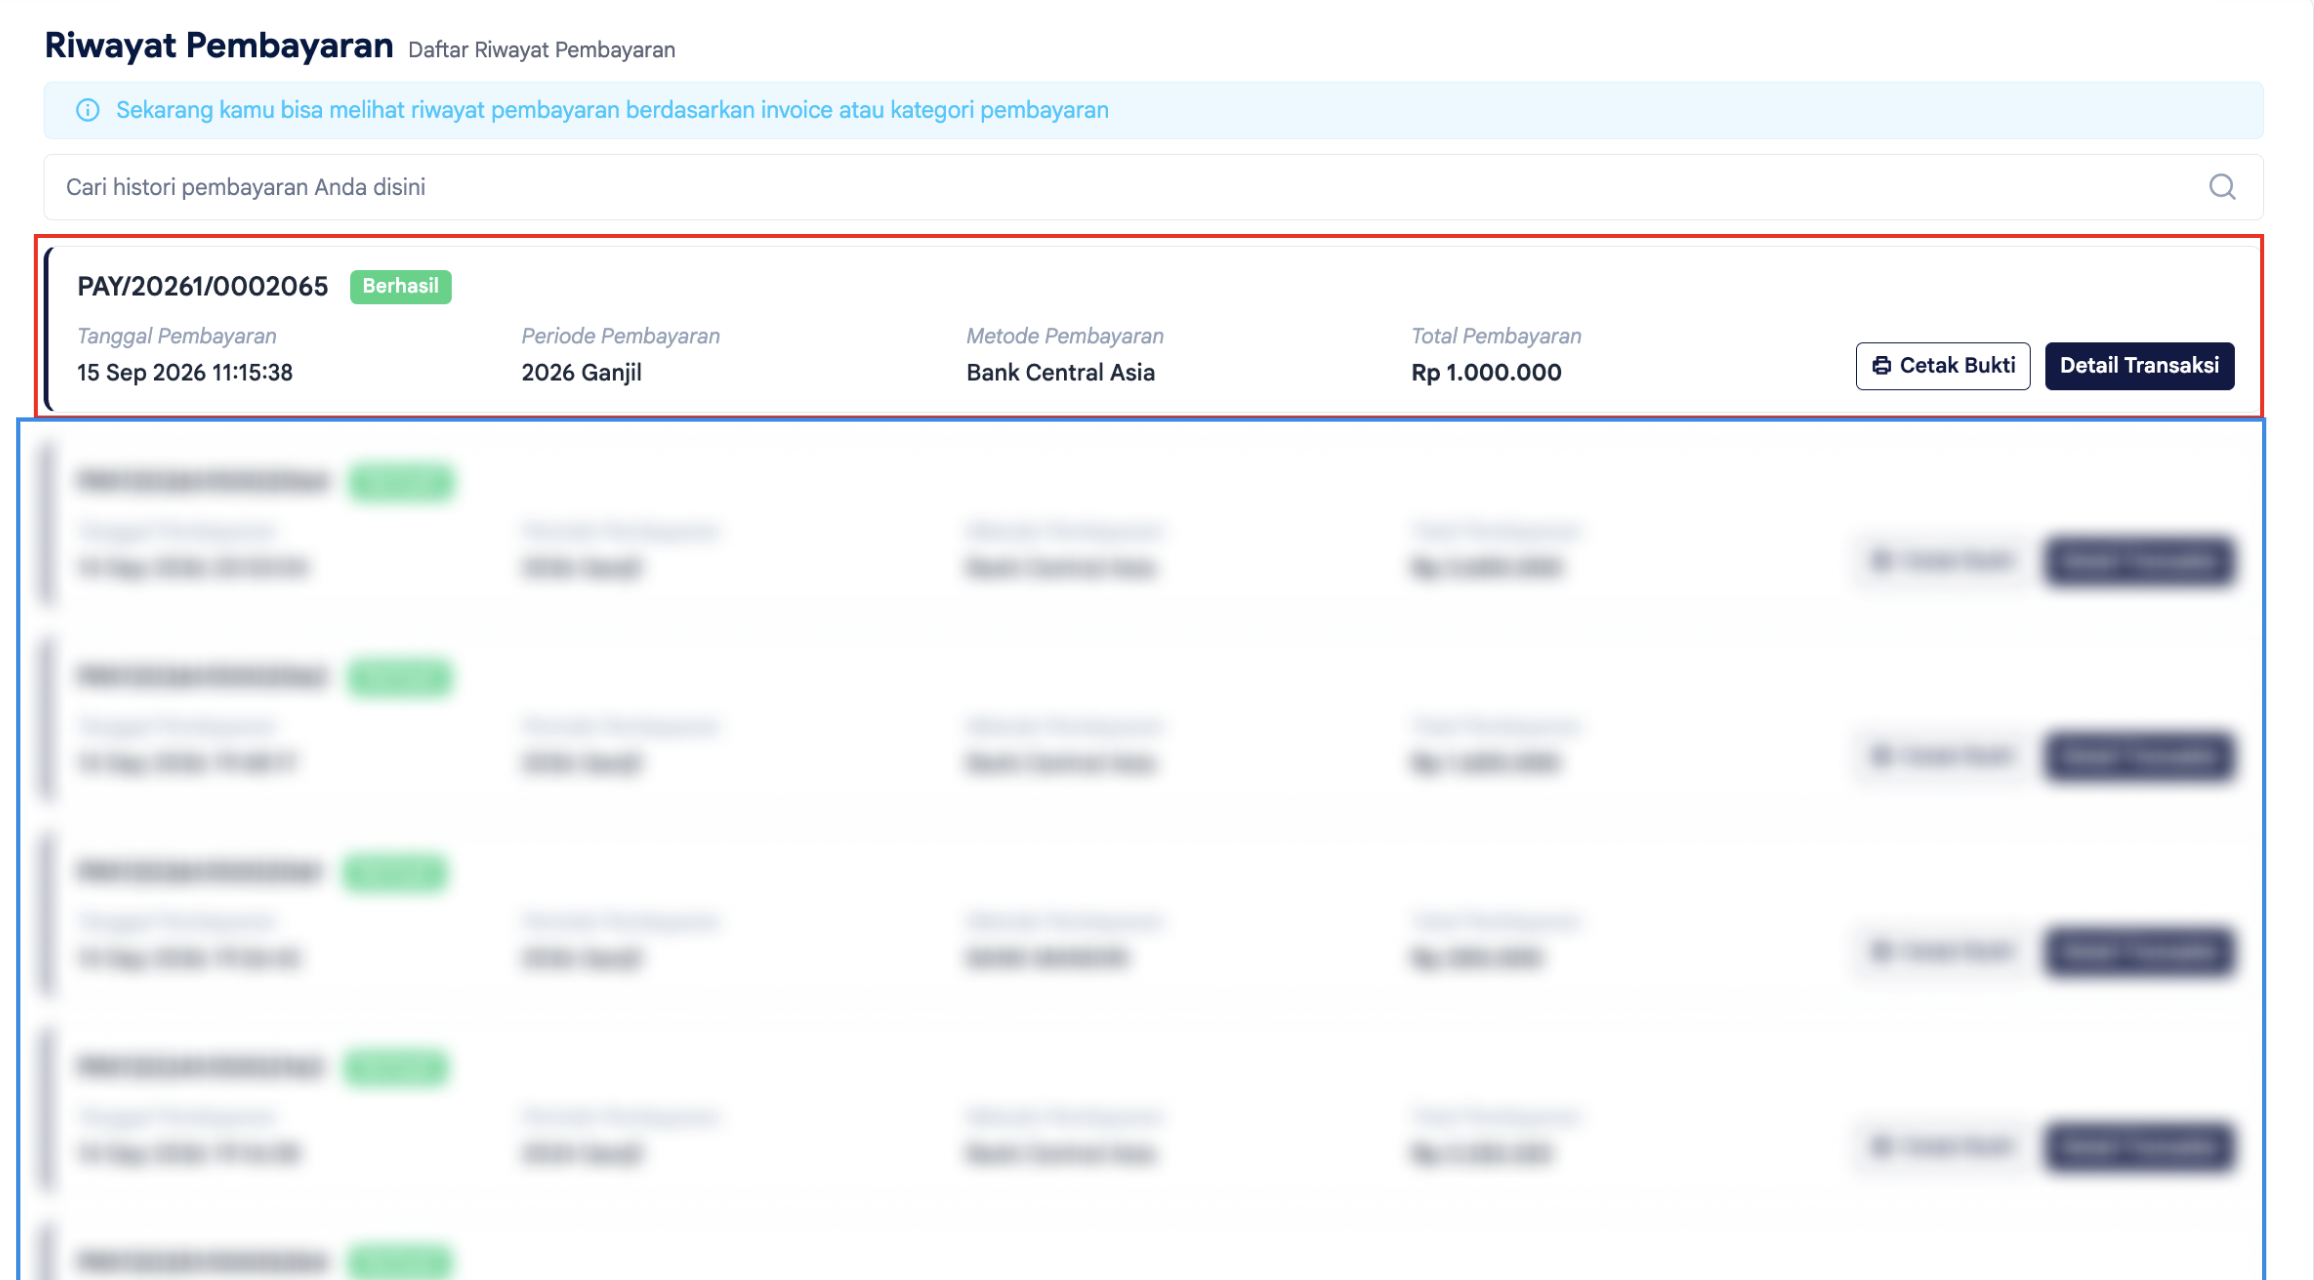Viewport: 2314px width, 1280px height.
Task: Click Cetak Bukti for PAY/20261/0002065
Action: click(1942, 366)
